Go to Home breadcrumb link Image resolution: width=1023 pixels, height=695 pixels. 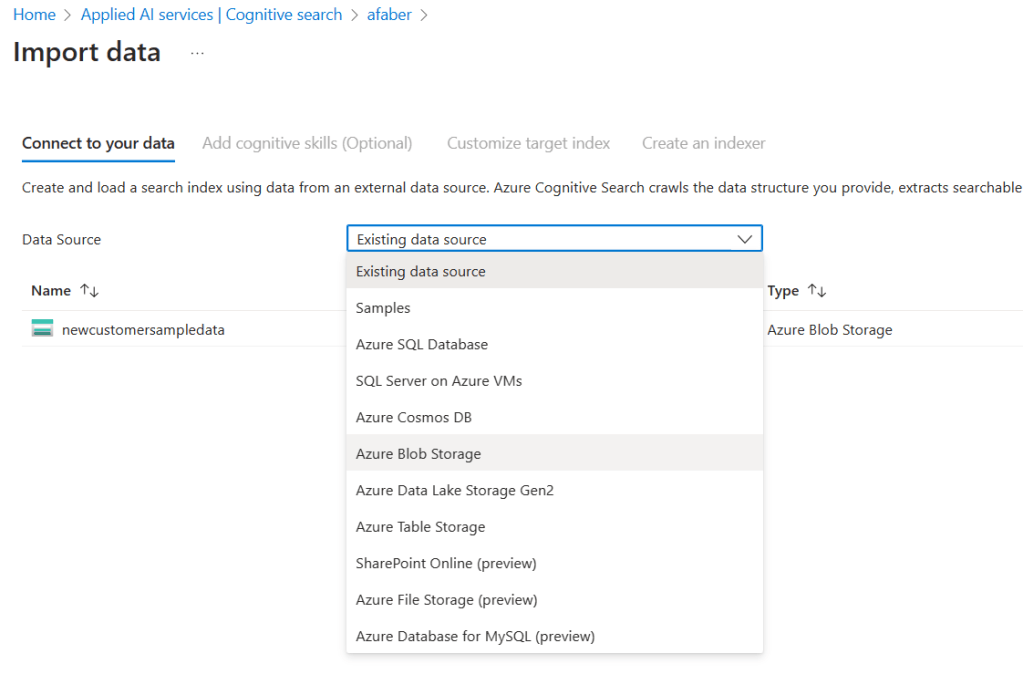(34, 15)
